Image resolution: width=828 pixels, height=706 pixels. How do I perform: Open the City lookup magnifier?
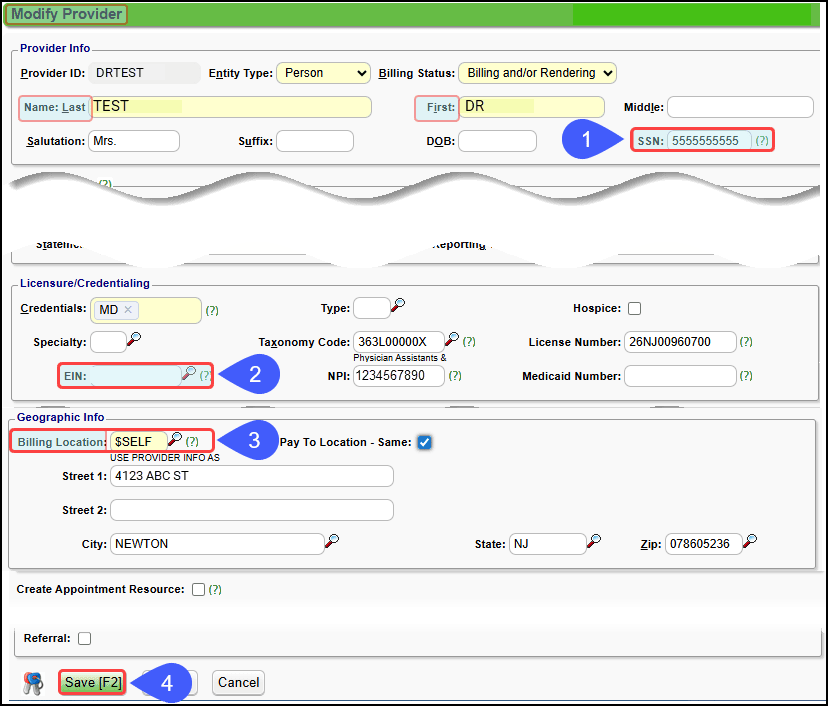point(331,541)
